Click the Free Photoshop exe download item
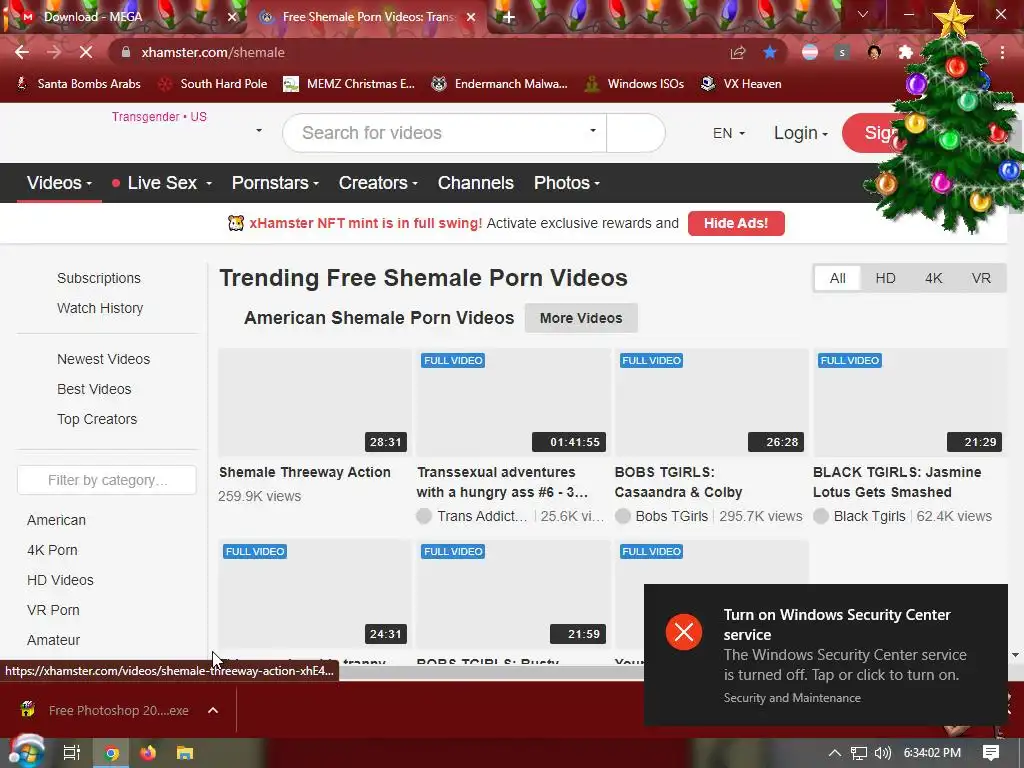The image size is (1024, 768). [x=104, y=710]
